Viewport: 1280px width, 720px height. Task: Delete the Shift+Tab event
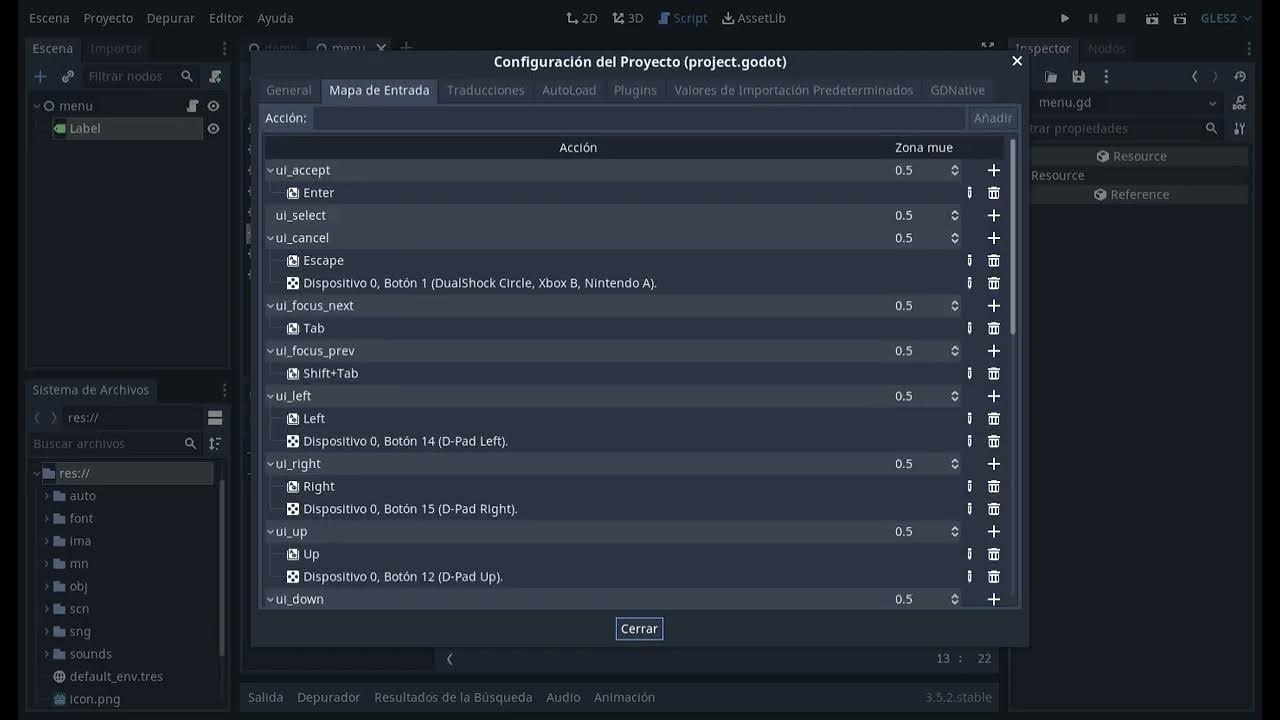click(993, 373)
